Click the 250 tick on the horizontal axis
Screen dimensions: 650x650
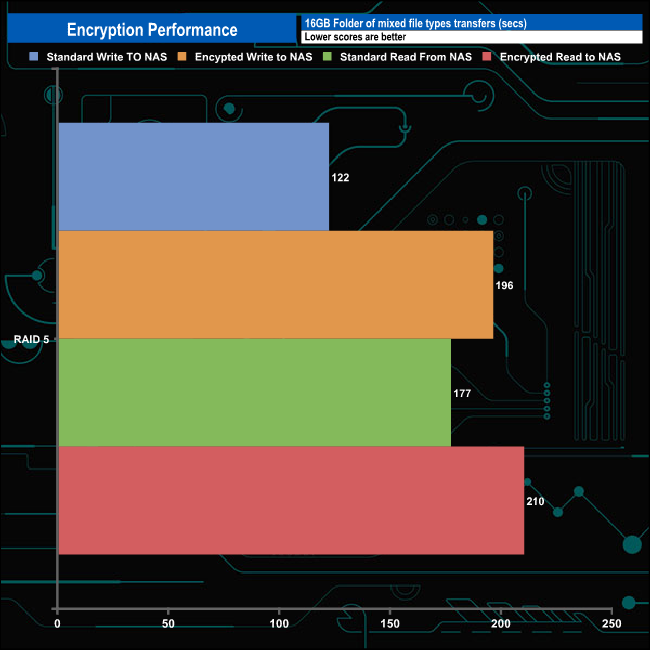(611, 624)
